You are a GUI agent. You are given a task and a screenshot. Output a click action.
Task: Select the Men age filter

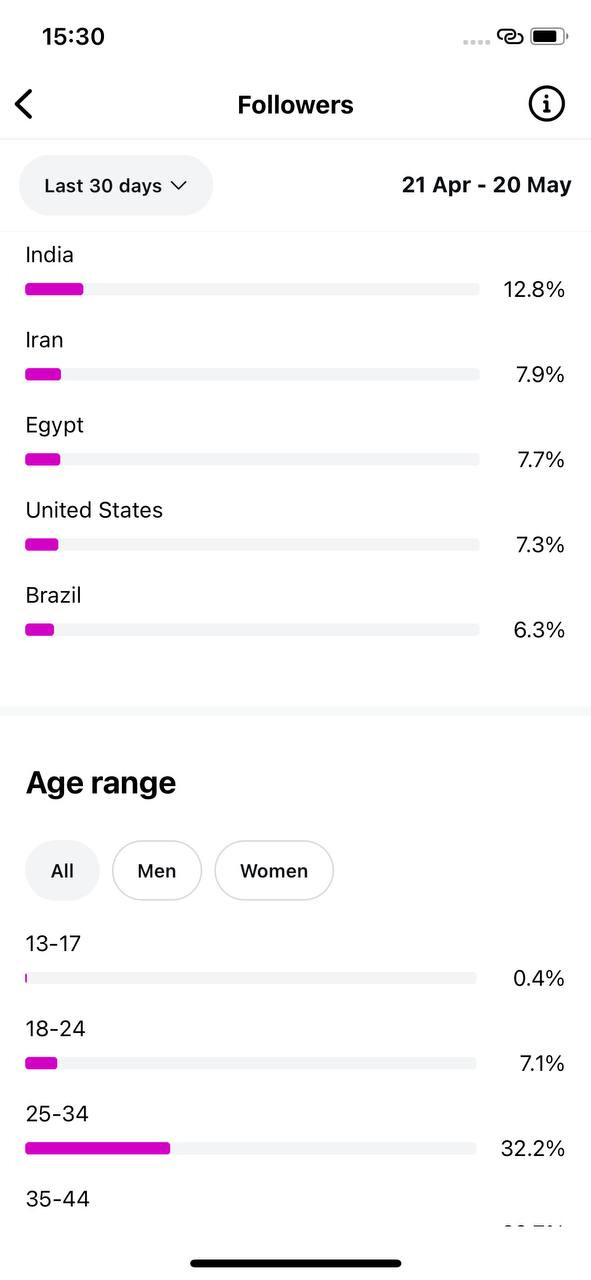coord(157,871)
